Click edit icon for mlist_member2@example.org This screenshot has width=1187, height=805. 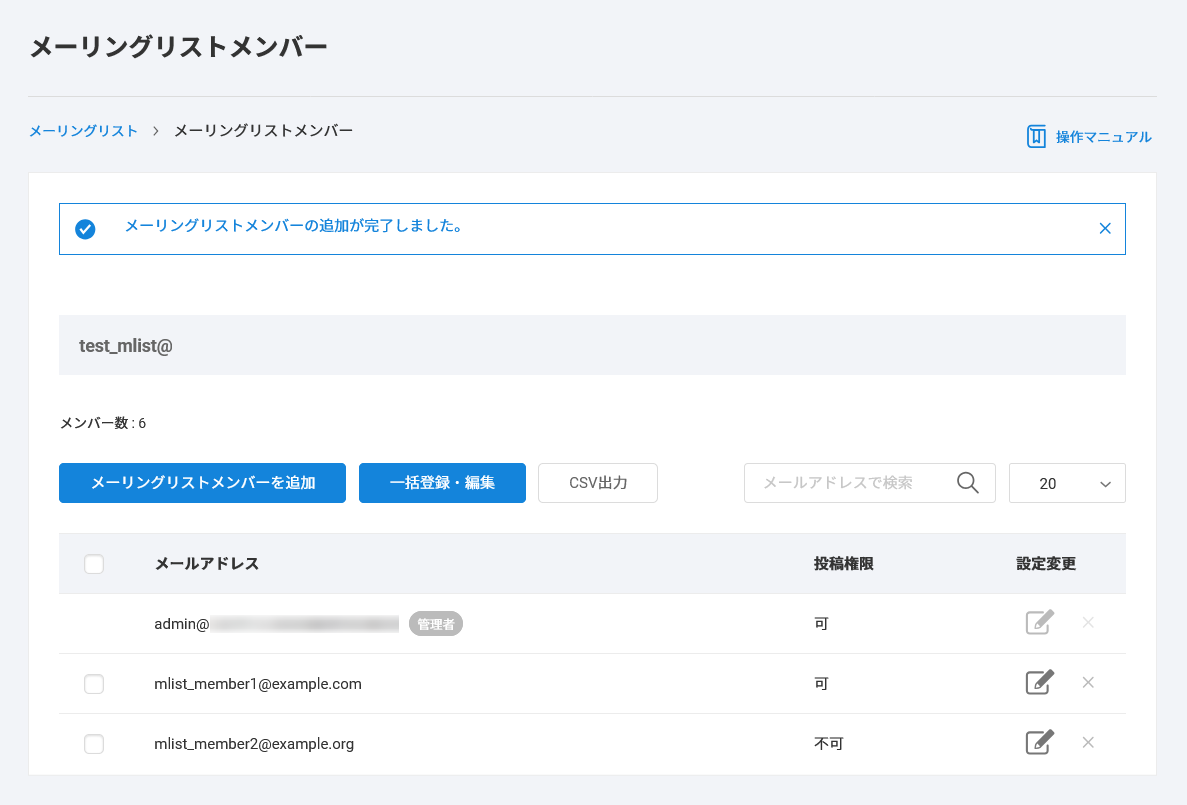click(1039, 743)
